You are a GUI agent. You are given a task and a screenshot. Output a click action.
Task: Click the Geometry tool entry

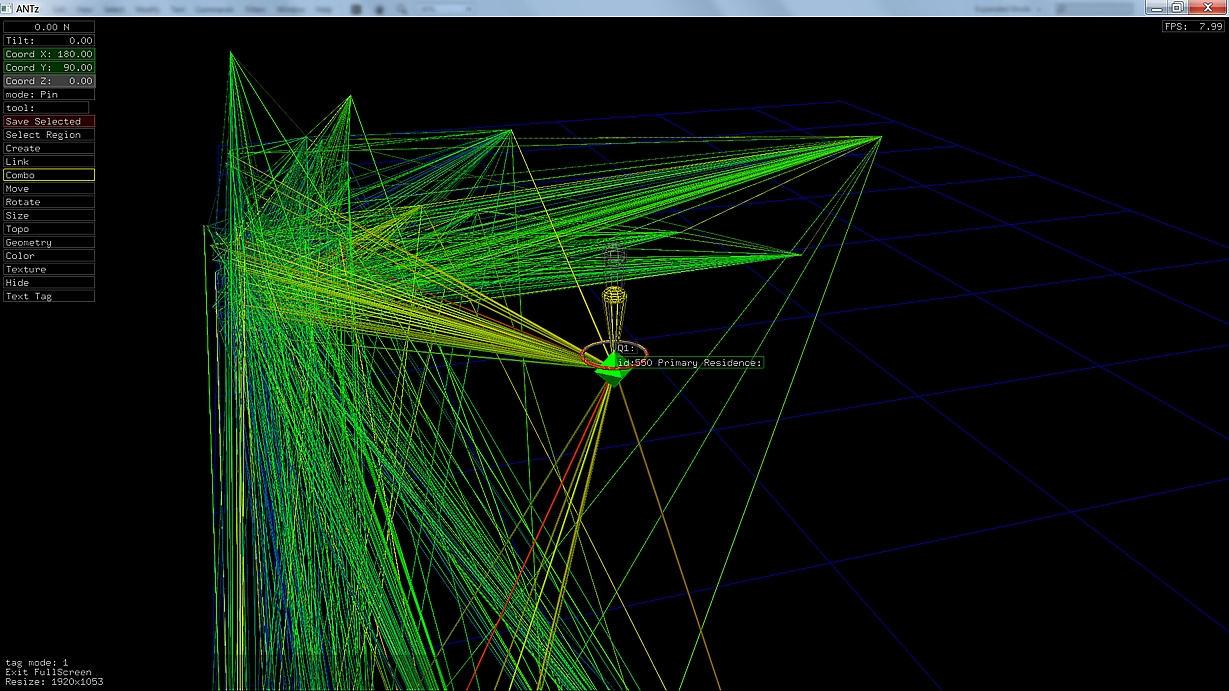coord(49,243)
